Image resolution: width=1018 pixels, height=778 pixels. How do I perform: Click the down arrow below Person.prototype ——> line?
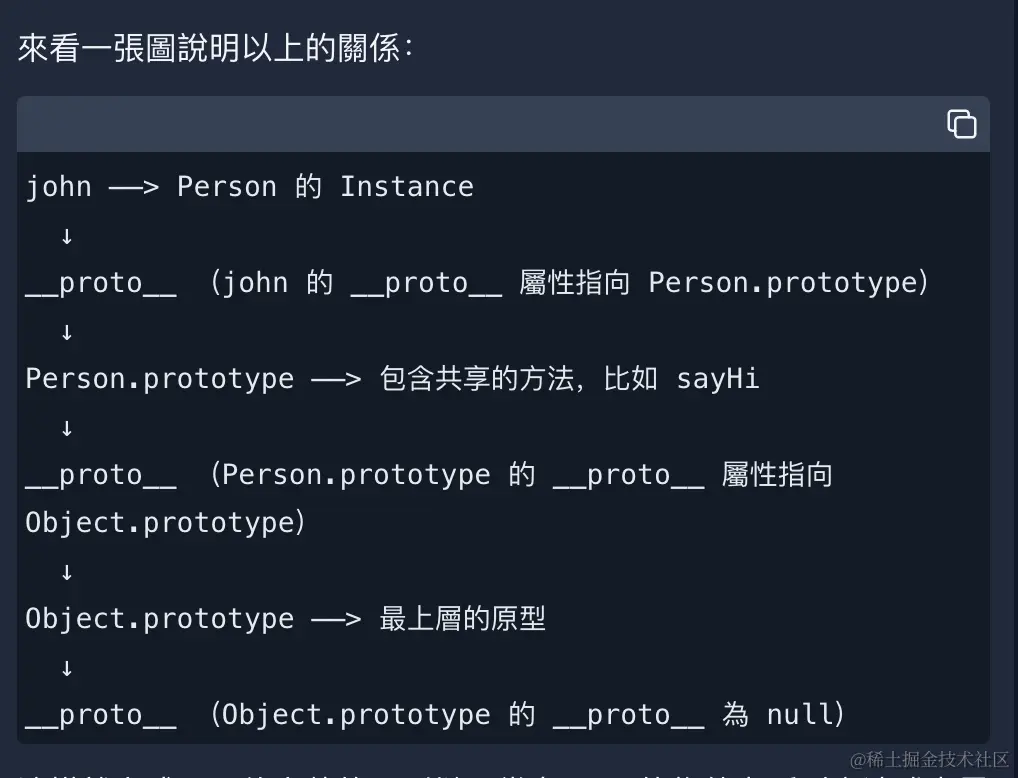click(x=66, y=428)
